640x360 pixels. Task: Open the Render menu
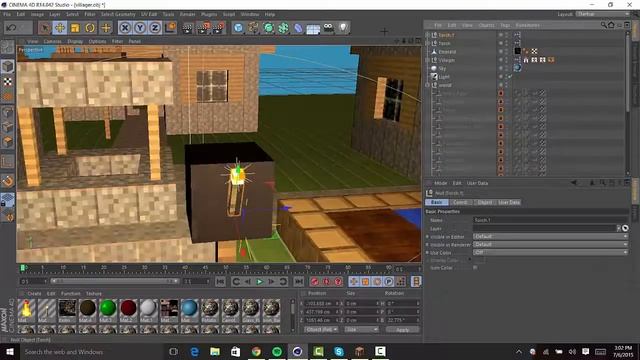pyautogui.click(x=188, y=14)
